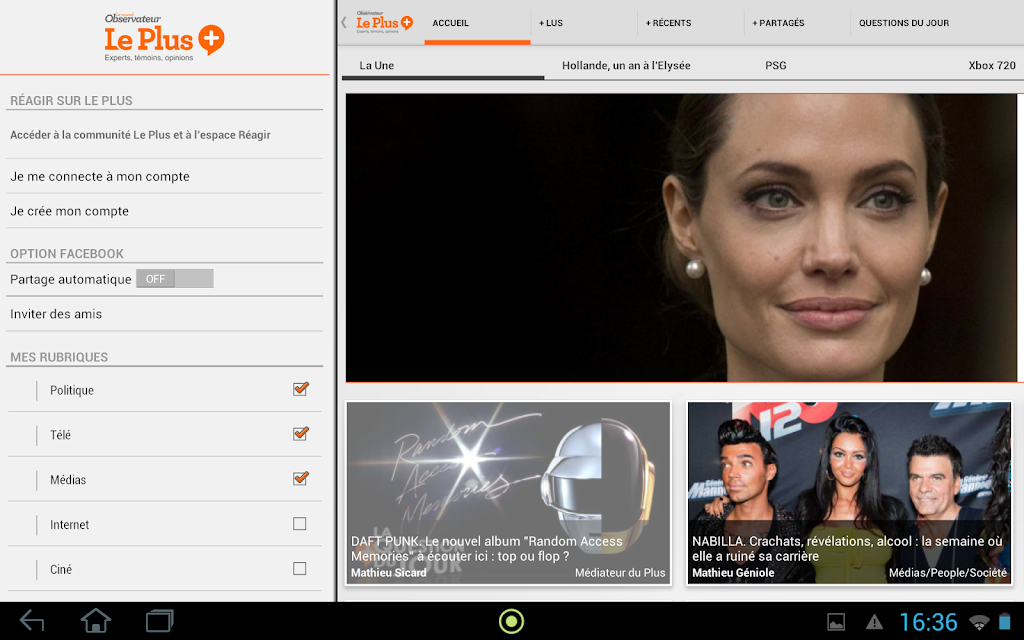Tap the Le Plus logo in the top bar
The width and height of the screenshot is (1024, 640).
click(384, 22)
